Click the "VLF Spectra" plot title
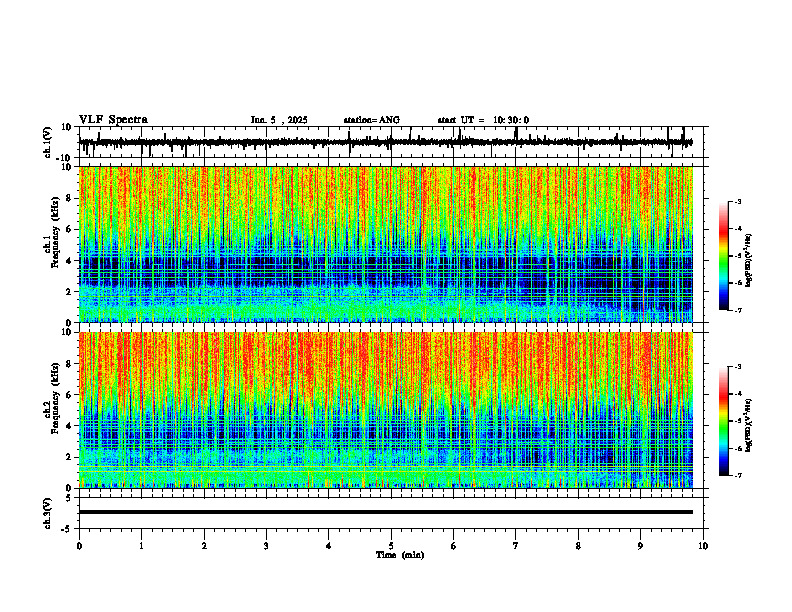Image resolution: width=792 pixels, height=612 pixels. 113,120
